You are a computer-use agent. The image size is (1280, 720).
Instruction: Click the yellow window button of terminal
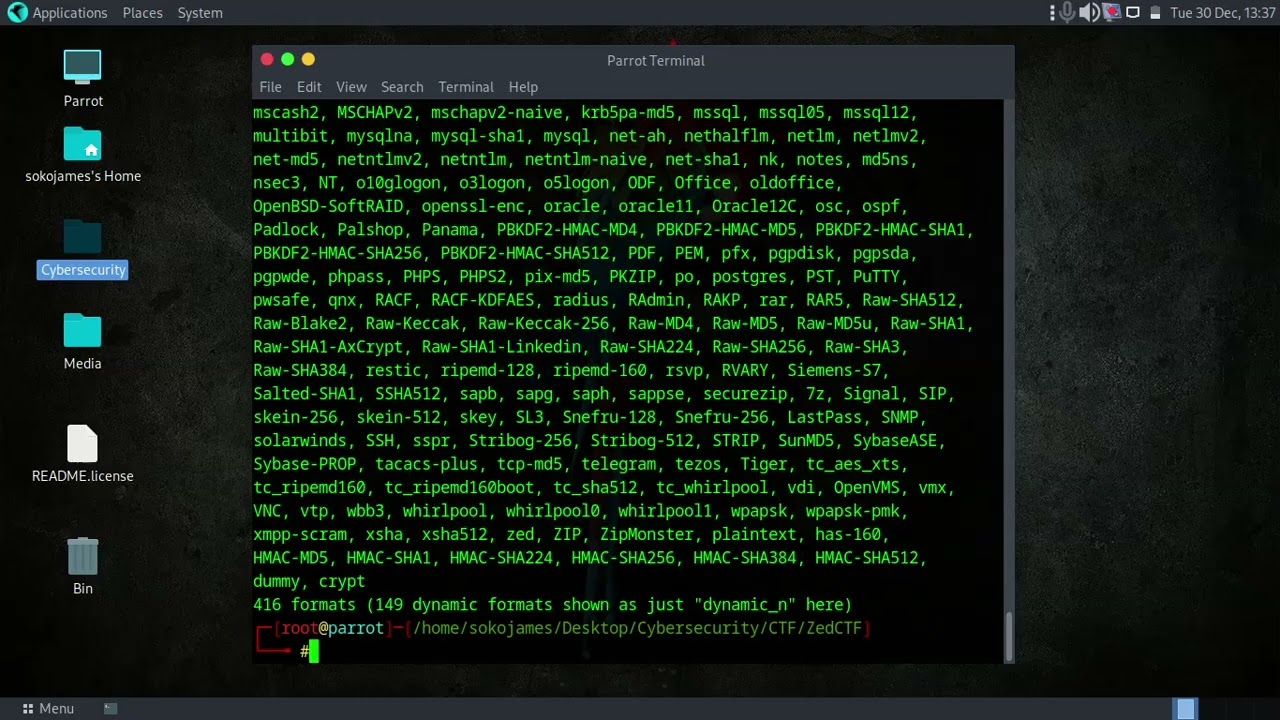[x=308, y=60]
